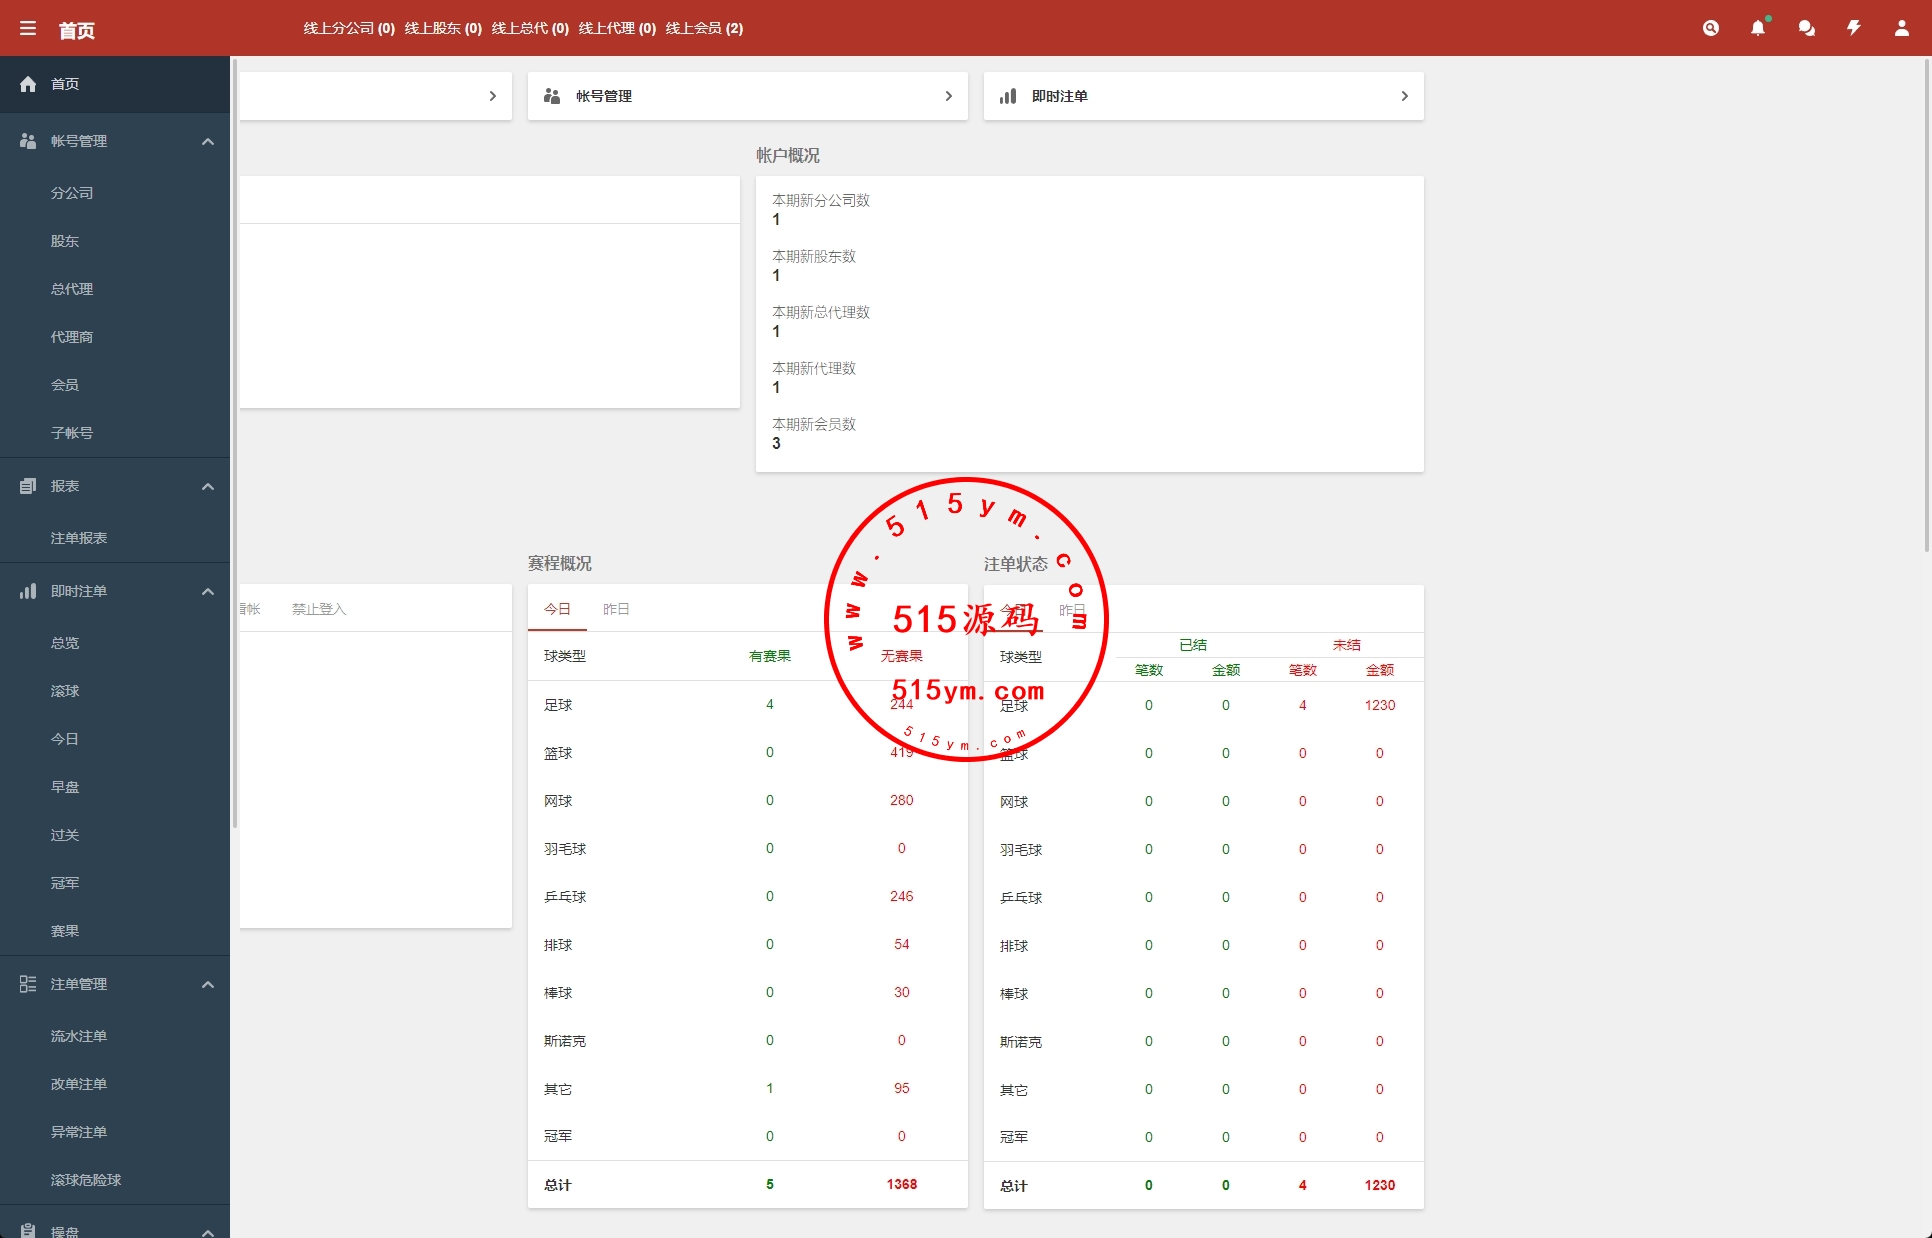
Task: Click the lightning bolt icon
Action: [1853, 28]
